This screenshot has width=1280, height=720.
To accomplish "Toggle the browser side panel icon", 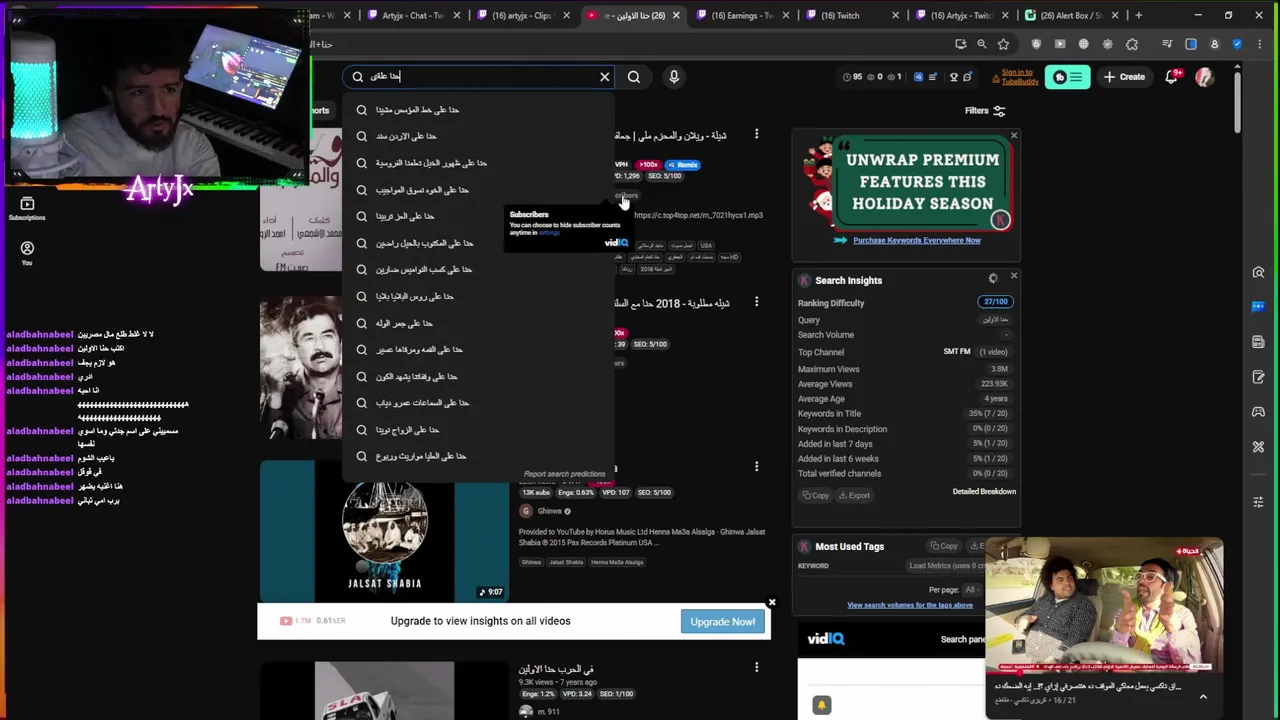I will (1191, 44).
